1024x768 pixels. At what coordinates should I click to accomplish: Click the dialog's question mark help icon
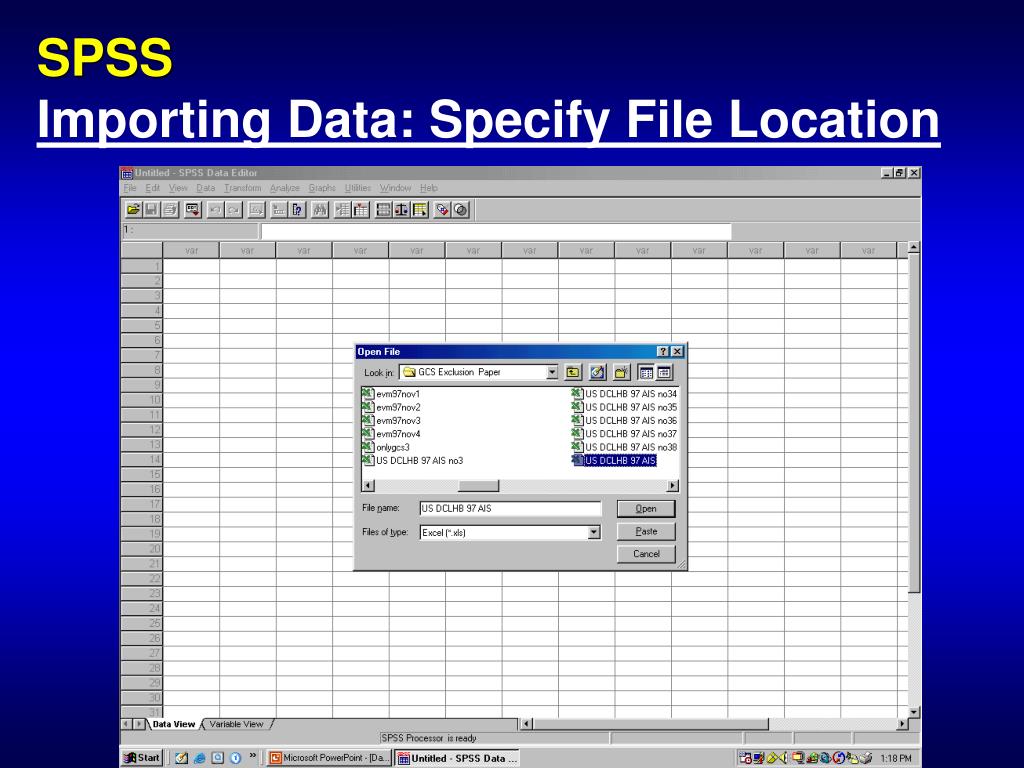pos(664,351)
